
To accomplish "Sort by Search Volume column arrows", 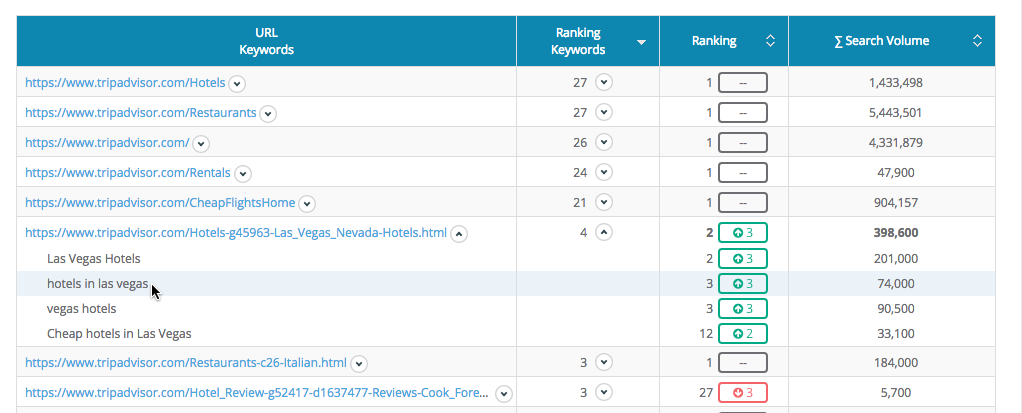I will click(977, 41).
